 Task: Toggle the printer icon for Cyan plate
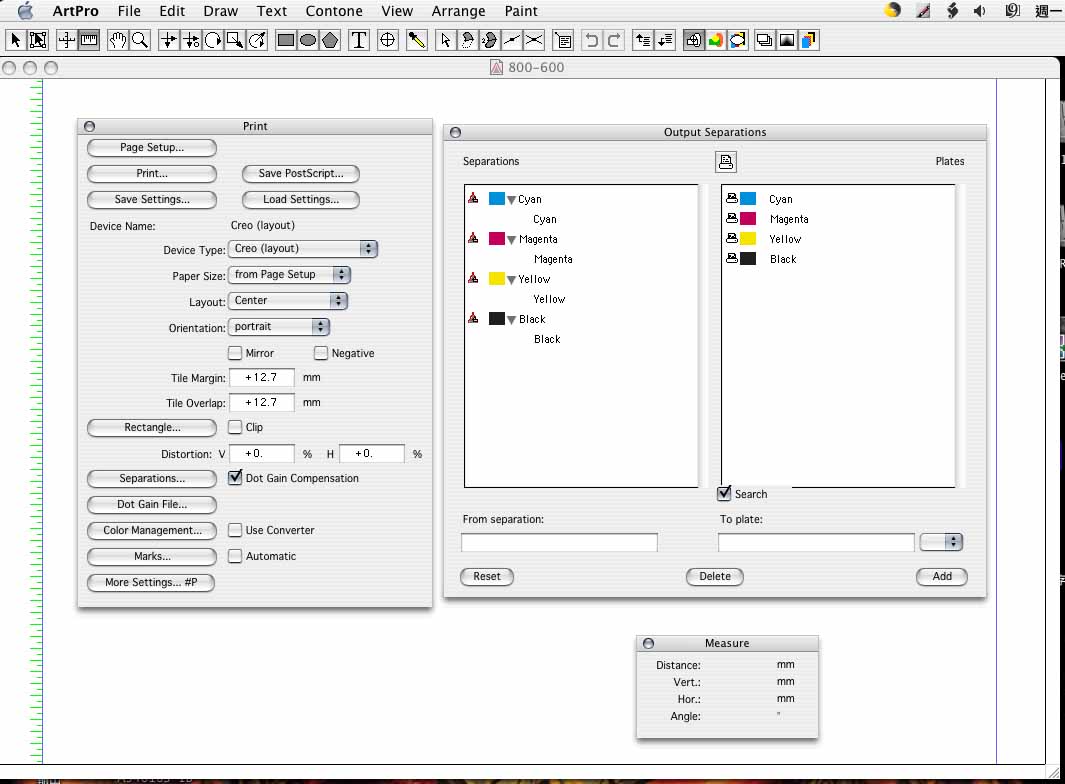732,198
